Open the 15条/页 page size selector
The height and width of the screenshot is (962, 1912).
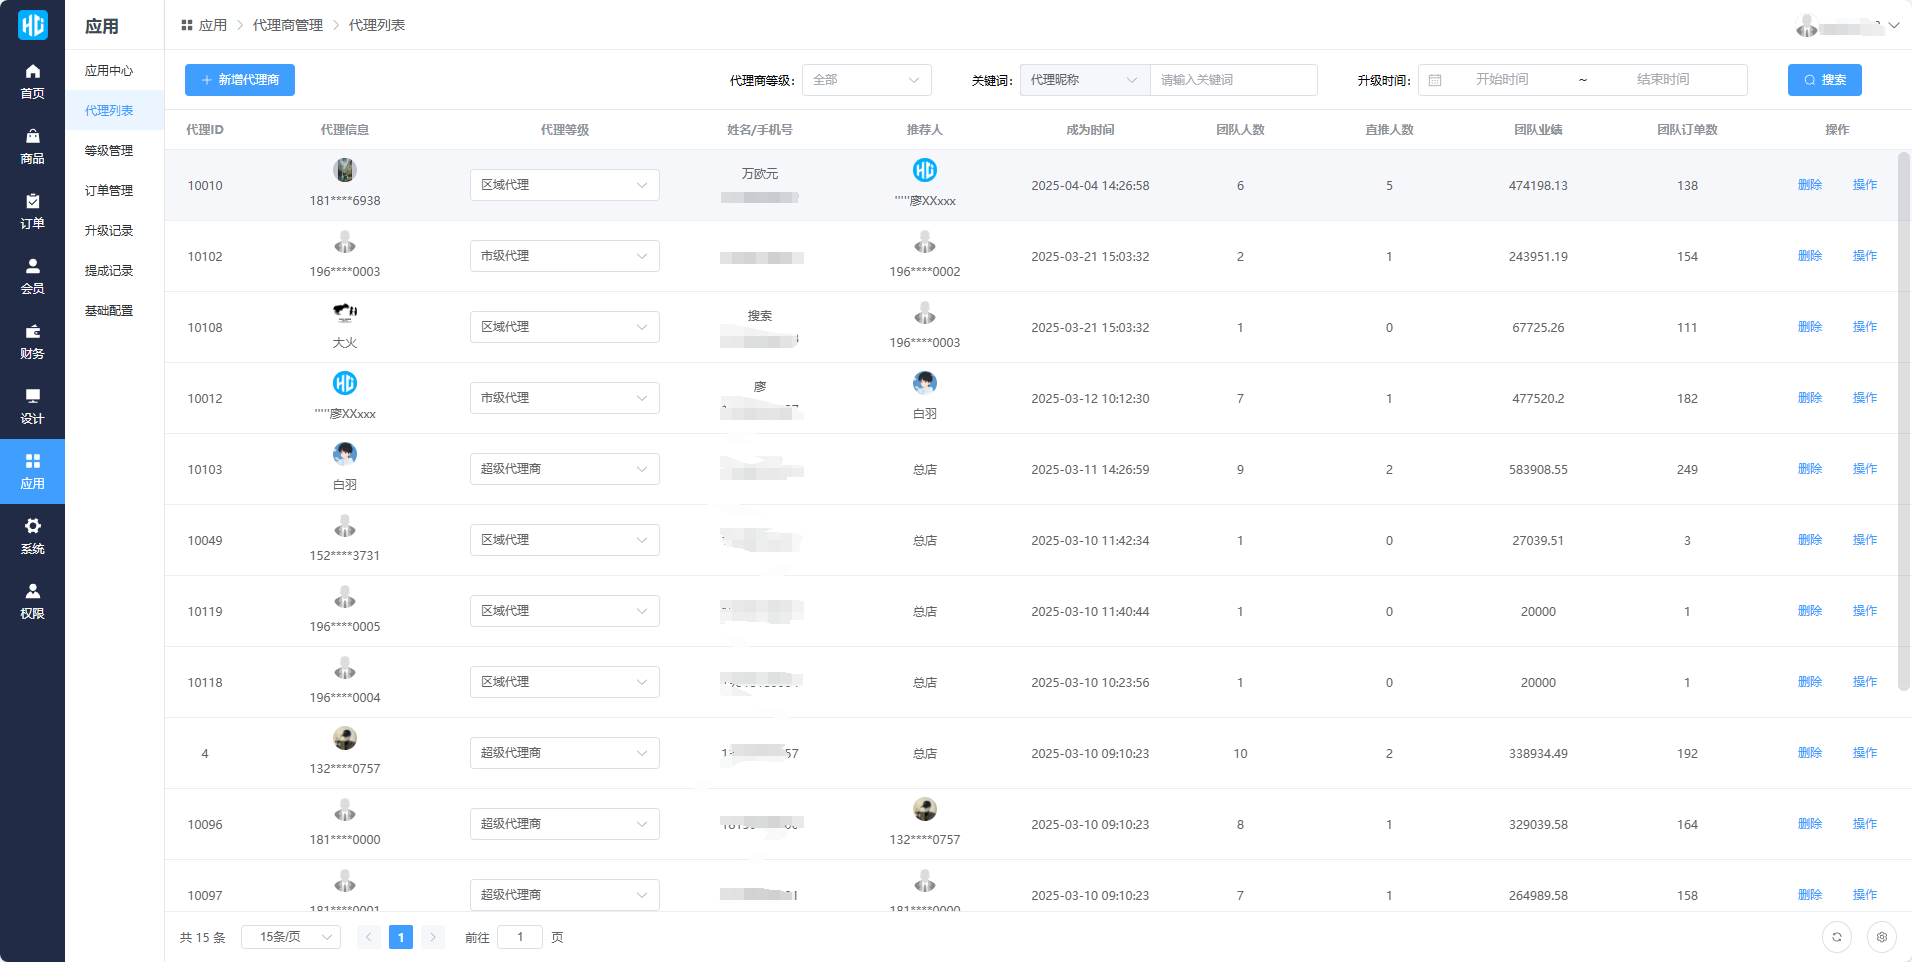[291, 937]
